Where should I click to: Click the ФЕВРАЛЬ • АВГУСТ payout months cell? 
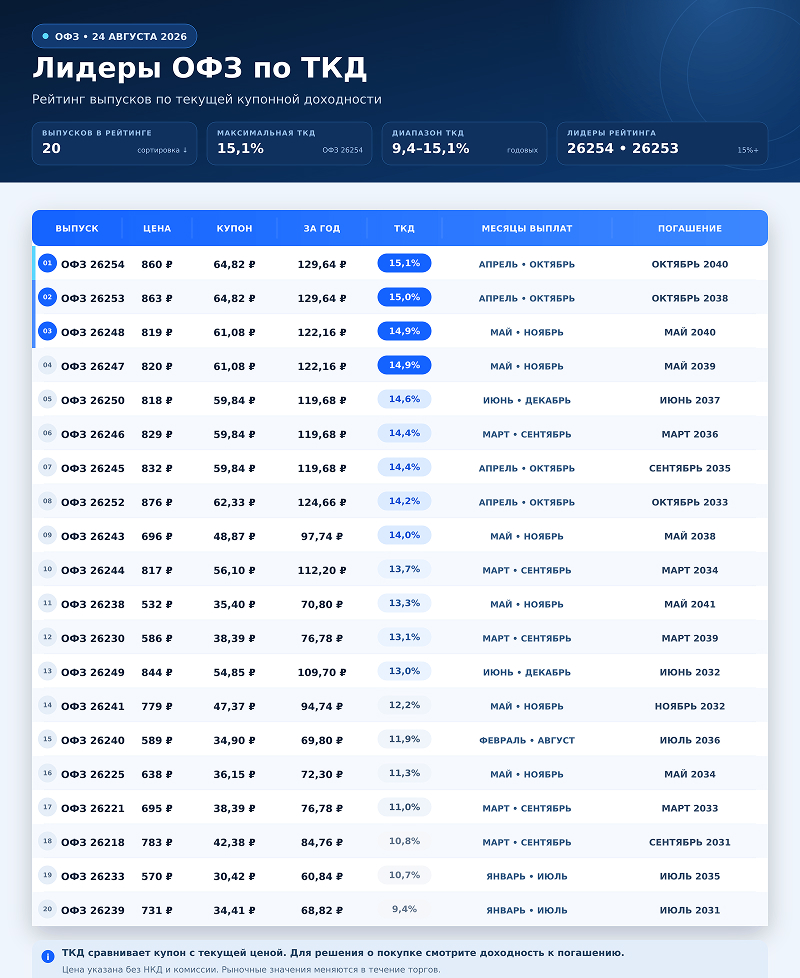tap(527, 740)
